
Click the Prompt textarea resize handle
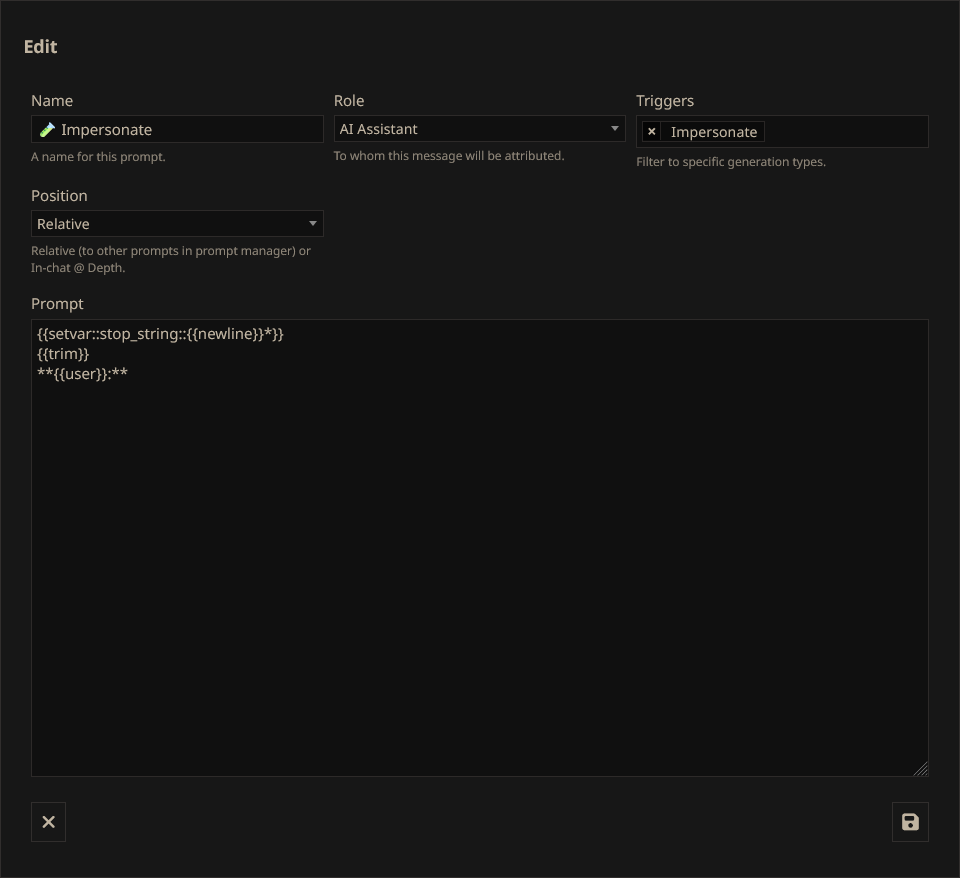920,768
